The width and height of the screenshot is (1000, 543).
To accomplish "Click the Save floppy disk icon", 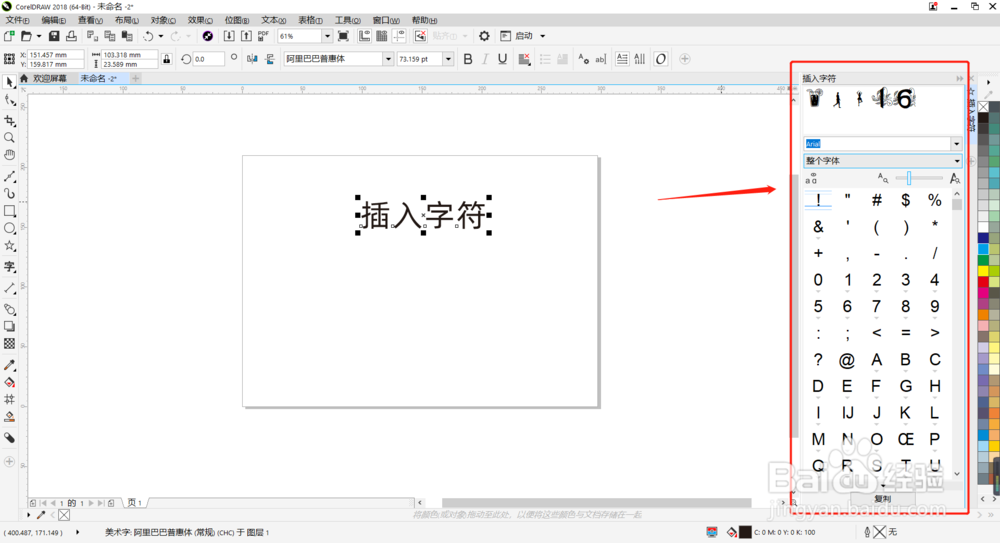I will [54, 36].
